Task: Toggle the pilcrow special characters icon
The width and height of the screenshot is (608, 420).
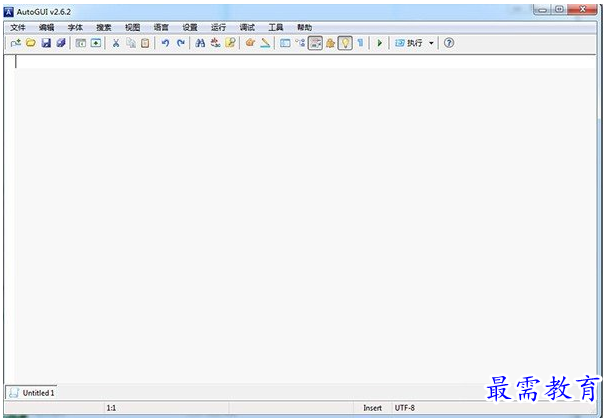Action: pyautogui.click(x=360, y=43)
